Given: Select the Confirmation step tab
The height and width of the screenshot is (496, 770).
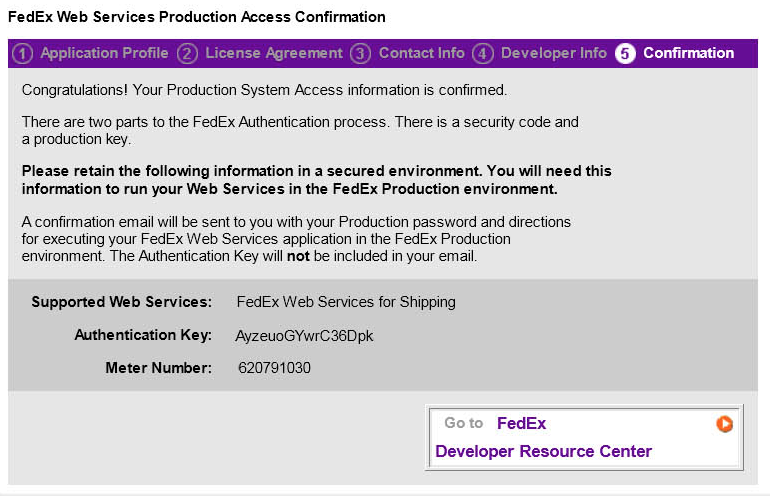Looking at the screenshot, I should coord(688,53).
